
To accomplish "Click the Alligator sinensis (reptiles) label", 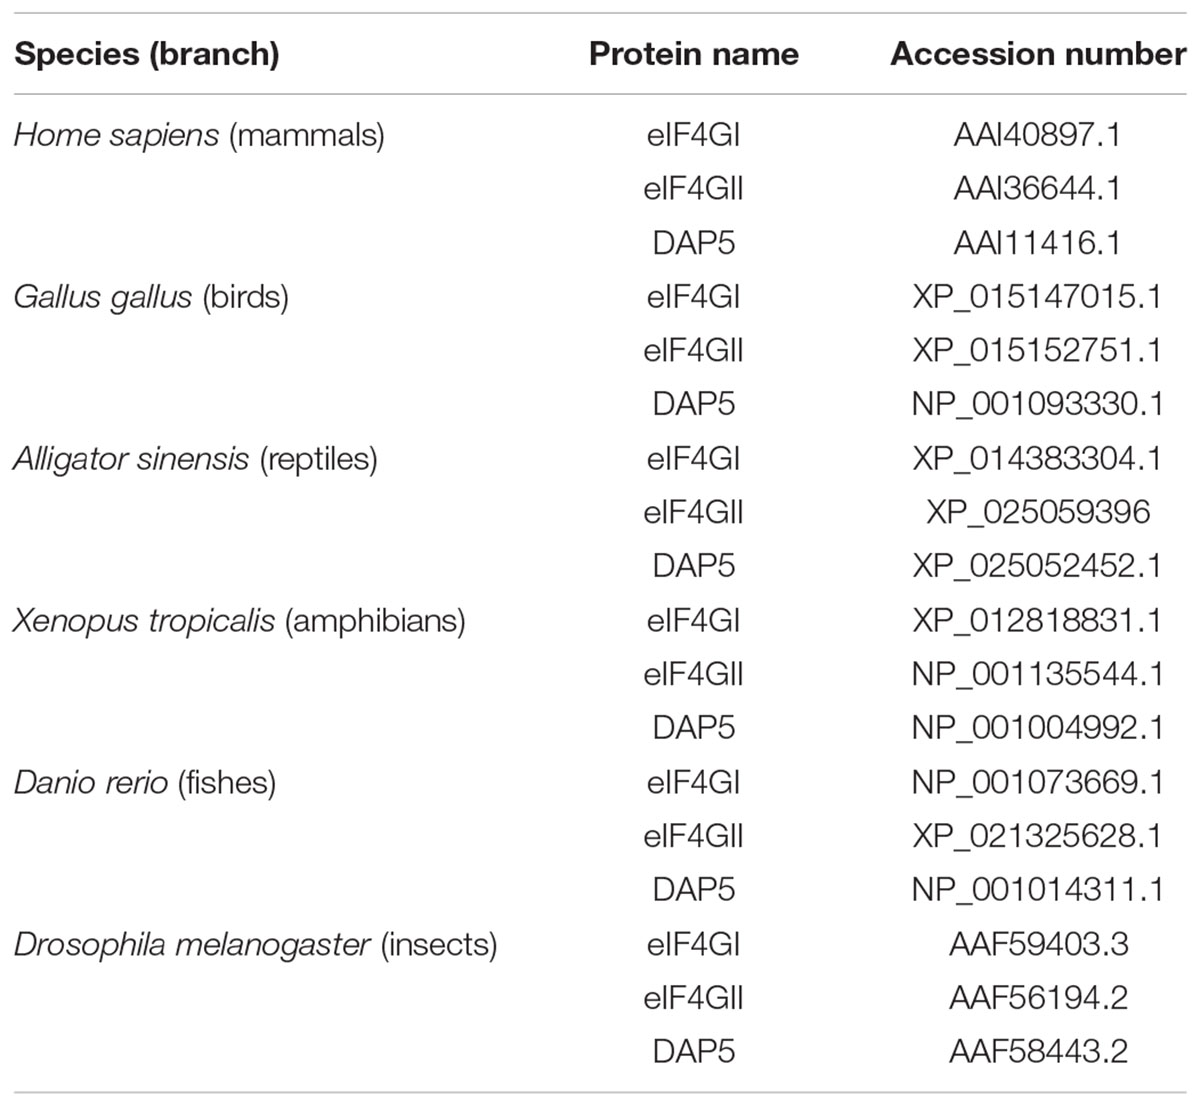I will tap(196, 459).
